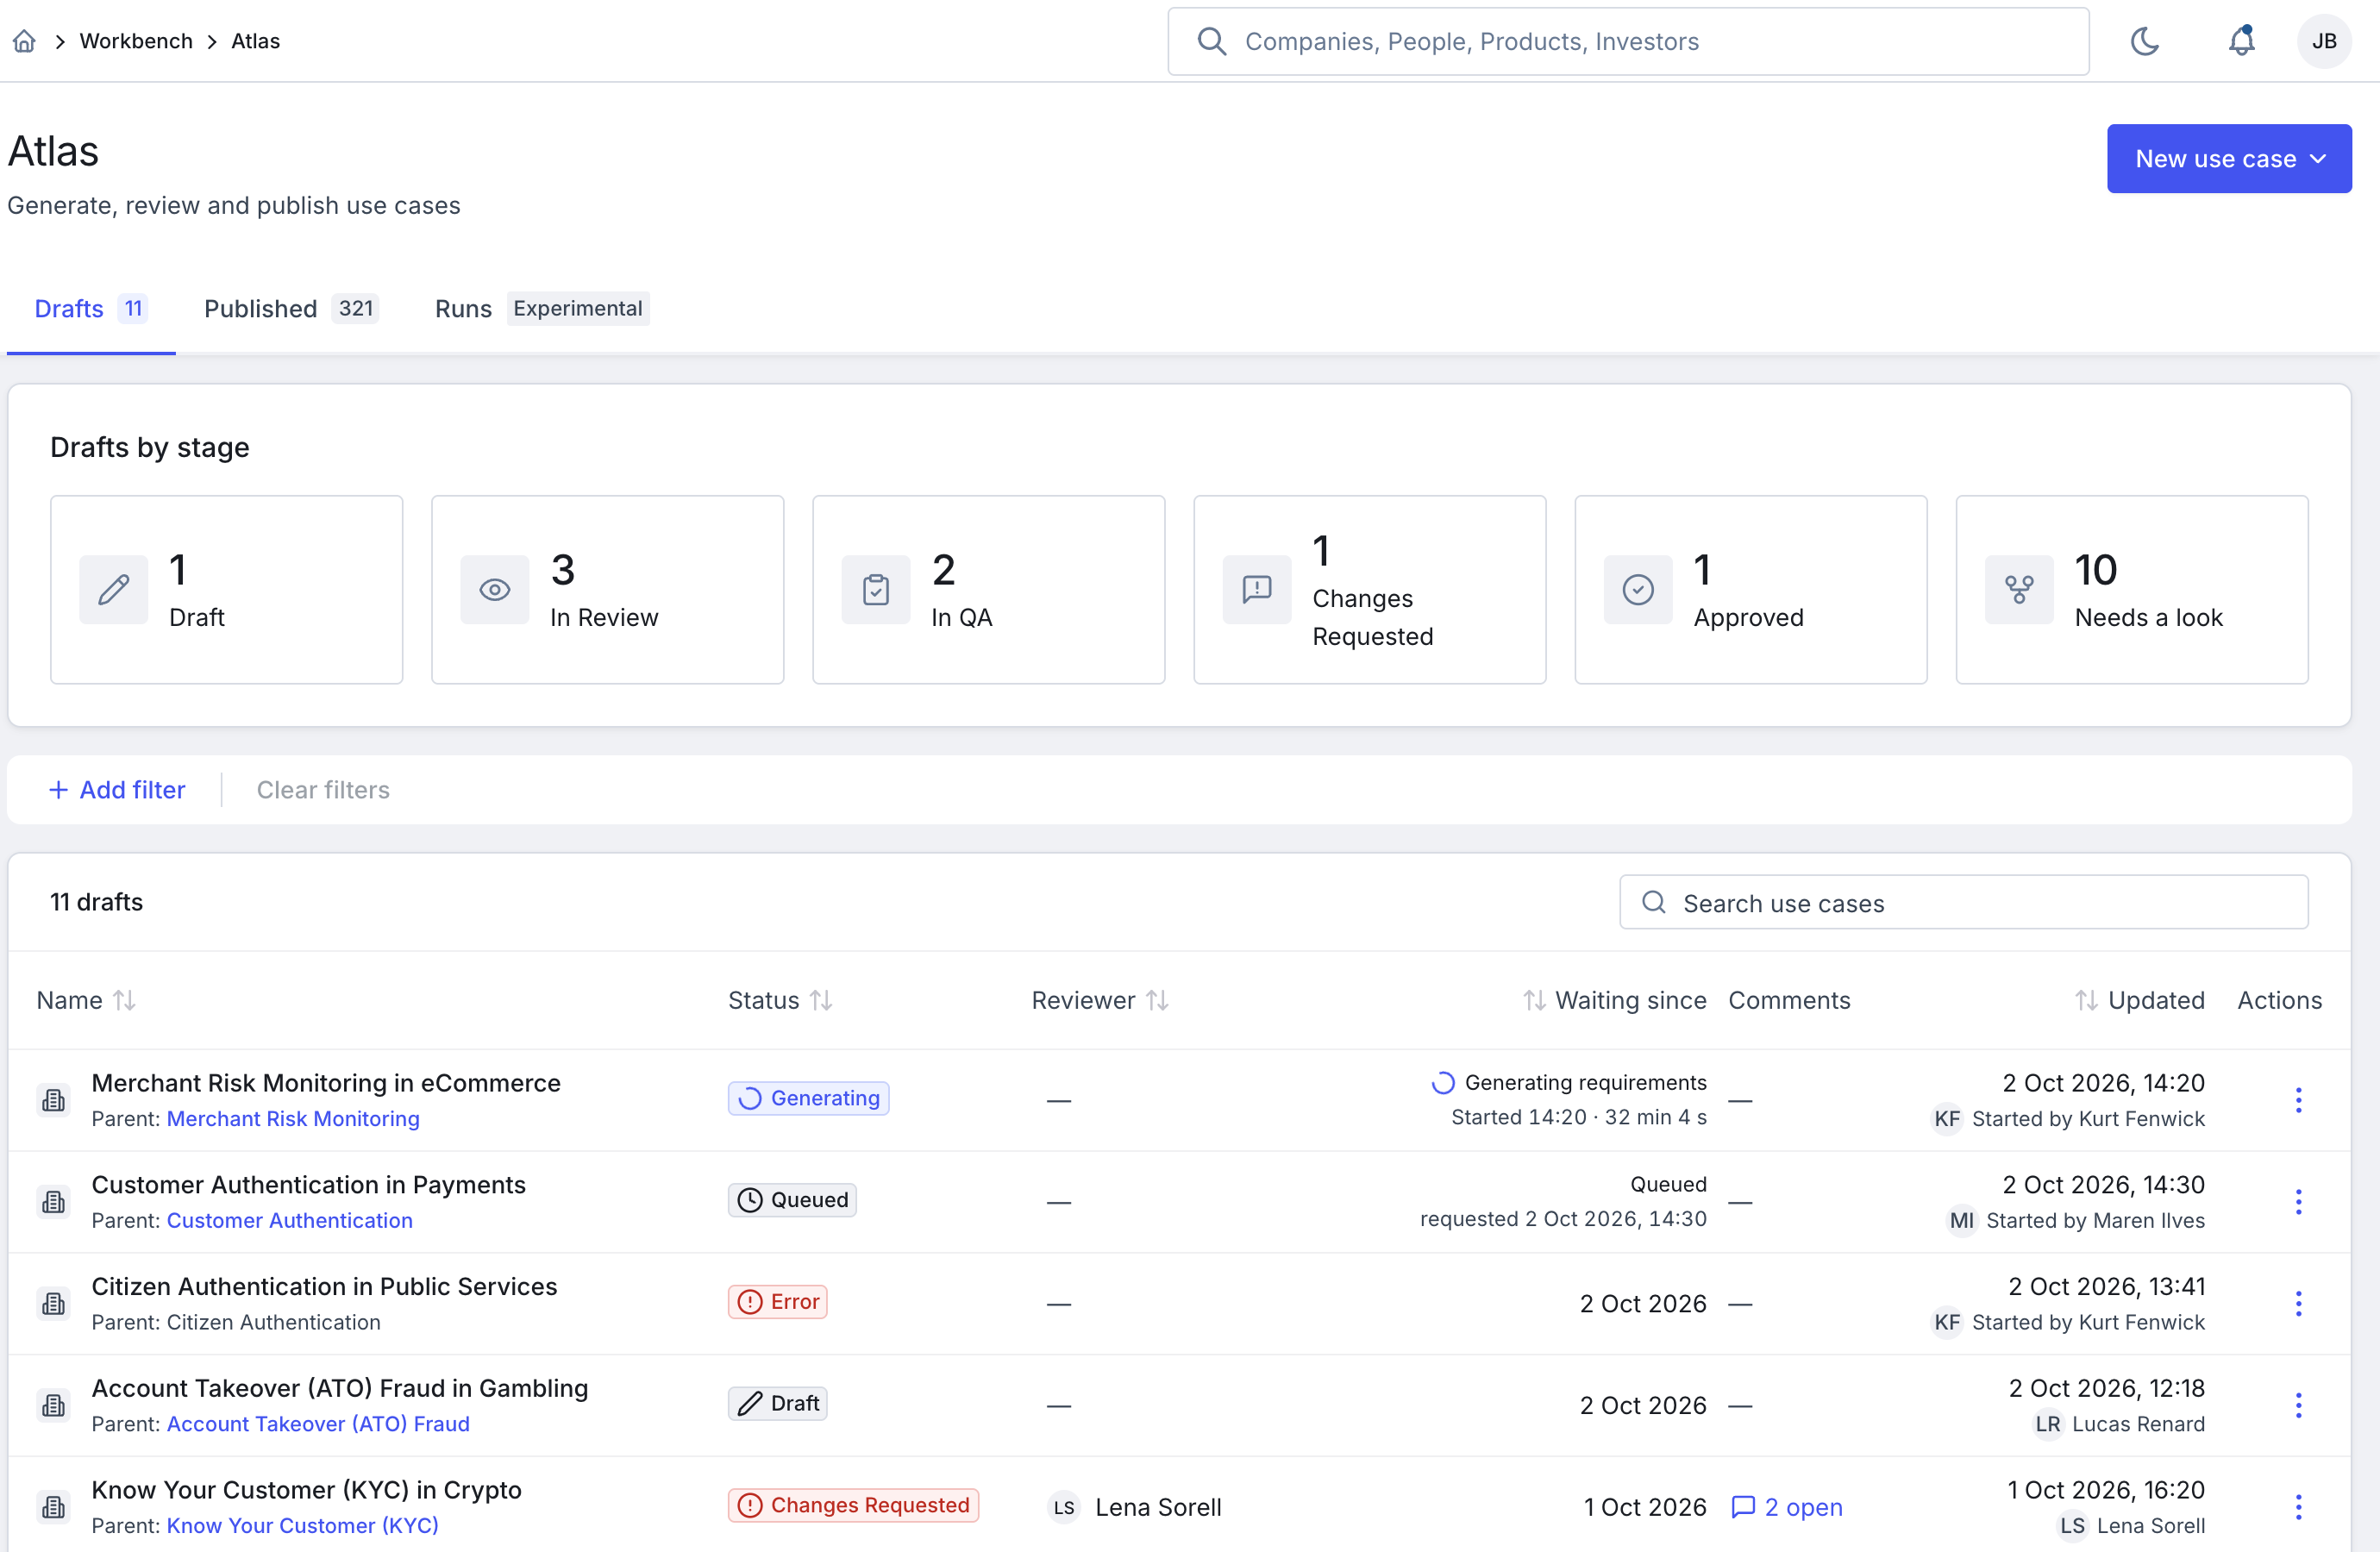Go to the home icon in breadcrumb

(24, 41)
